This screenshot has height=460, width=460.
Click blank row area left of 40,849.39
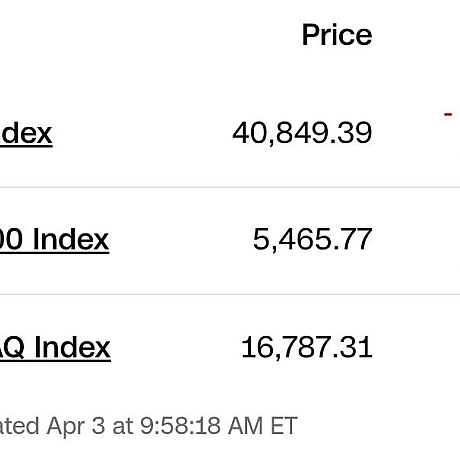pyautogui.click(x=142, y=133)
